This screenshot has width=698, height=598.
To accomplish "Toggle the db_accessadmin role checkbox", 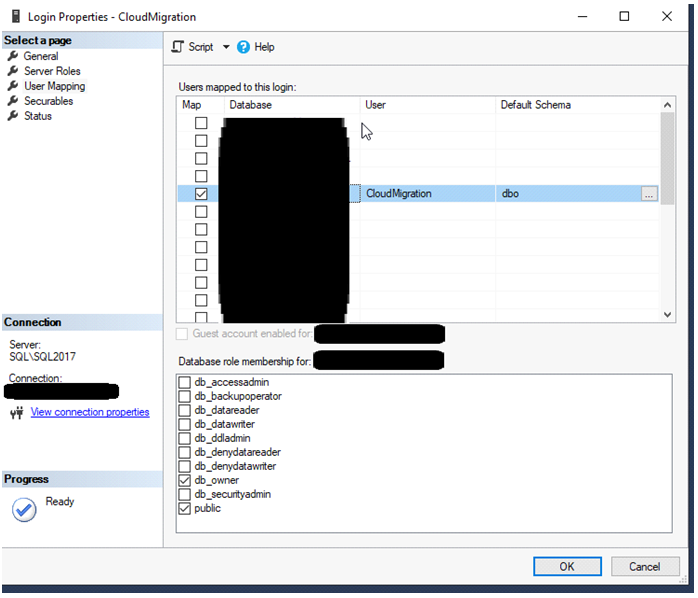I will [184, 382].
